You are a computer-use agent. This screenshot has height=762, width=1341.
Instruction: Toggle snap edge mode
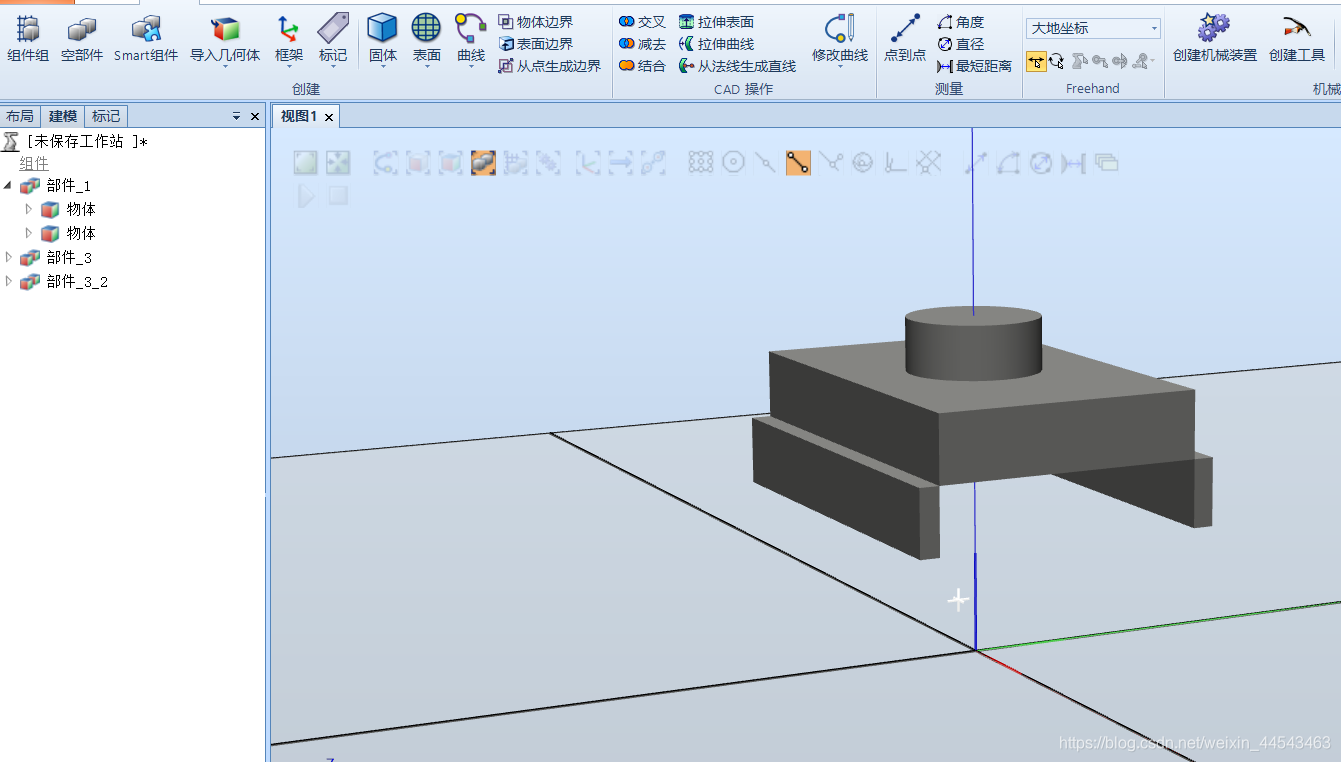coord(830,162)
